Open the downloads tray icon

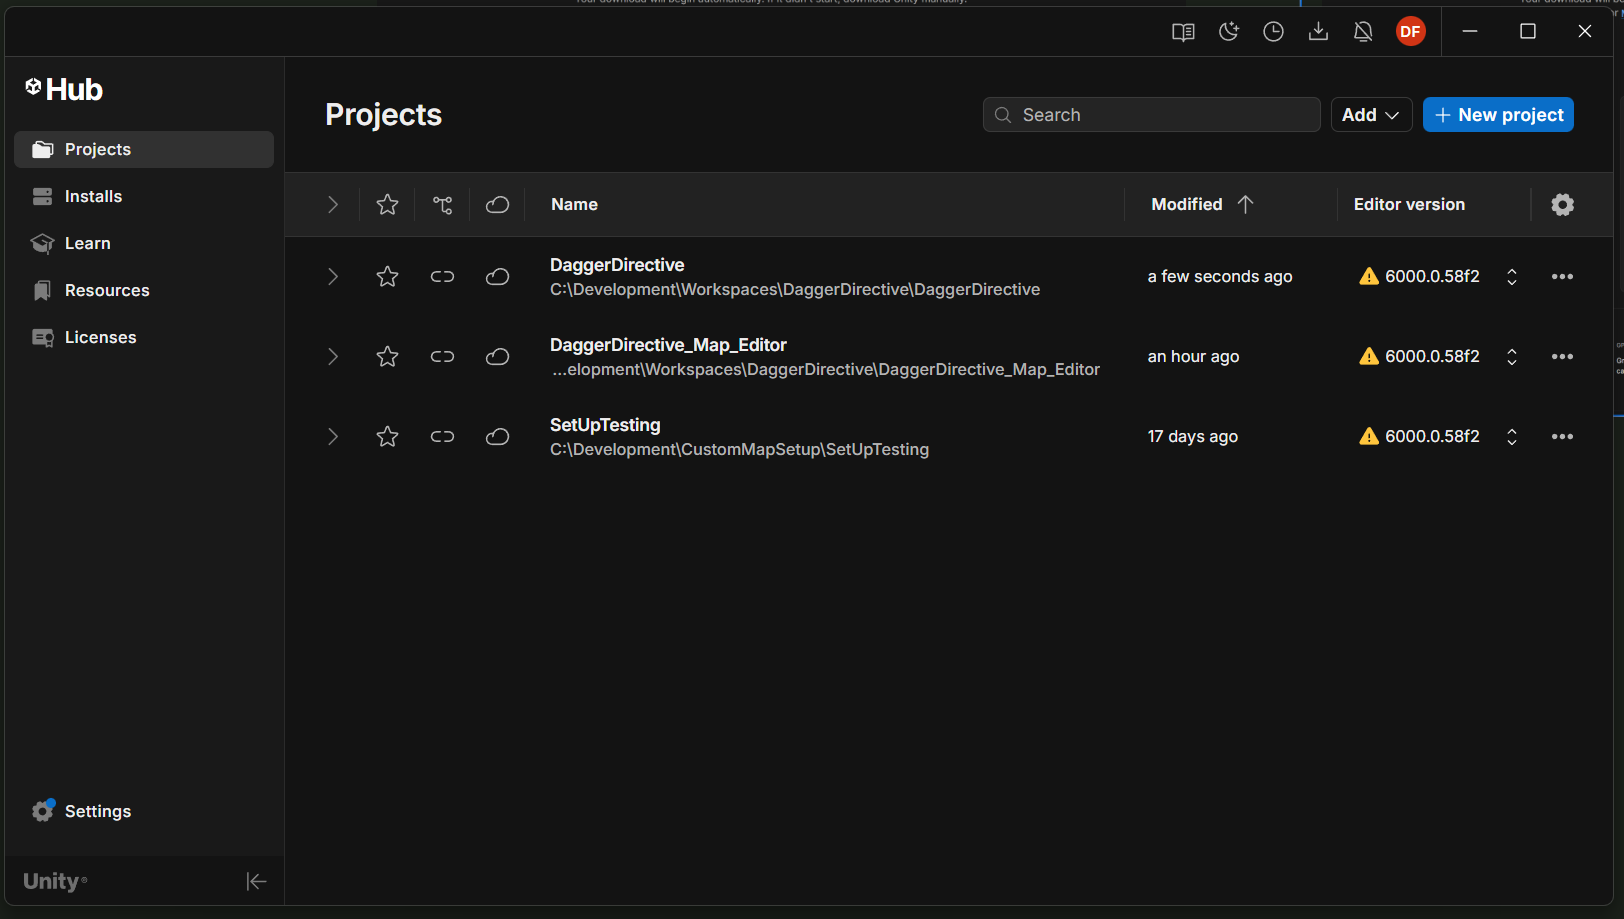[1318, 32]
